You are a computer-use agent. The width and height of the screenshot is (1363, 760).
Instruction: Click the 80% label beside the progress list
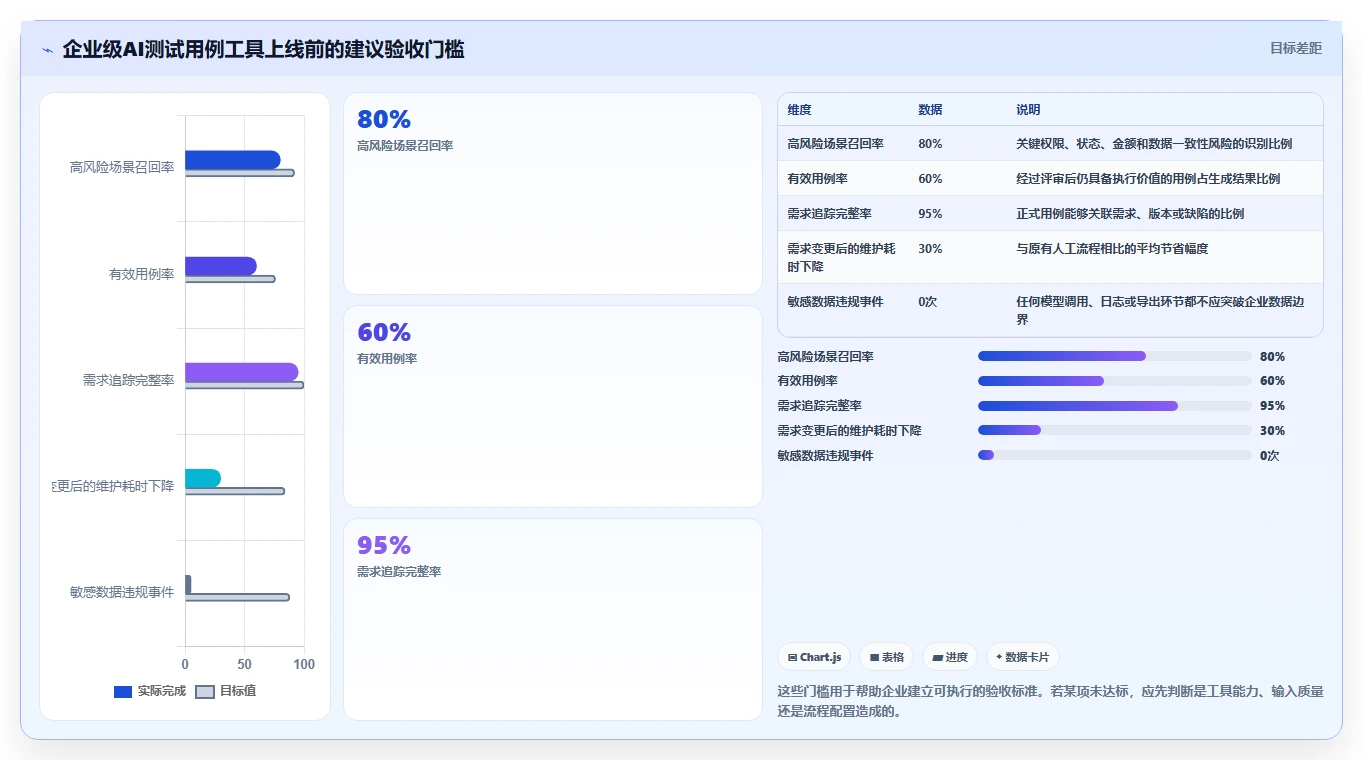point(1272,356)
